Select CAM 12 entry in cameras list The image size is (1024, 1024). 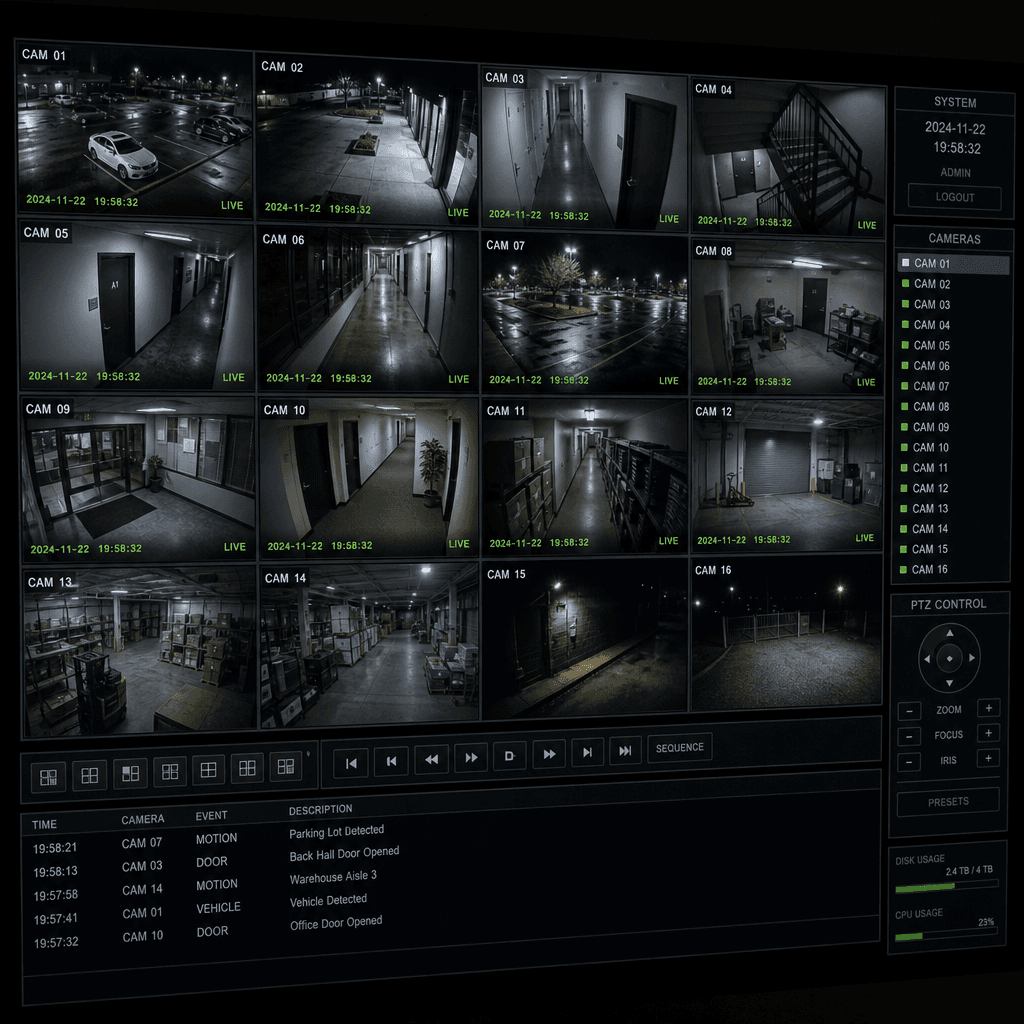coord(952,488)
